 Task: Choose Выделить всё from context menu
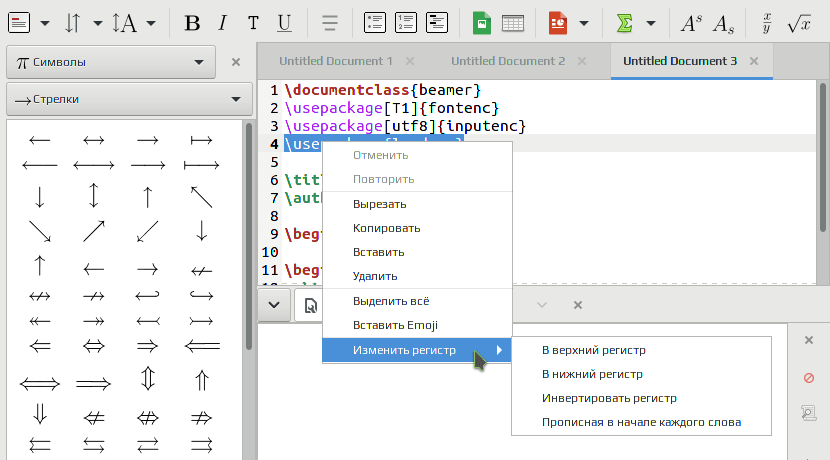pos(417,301)
